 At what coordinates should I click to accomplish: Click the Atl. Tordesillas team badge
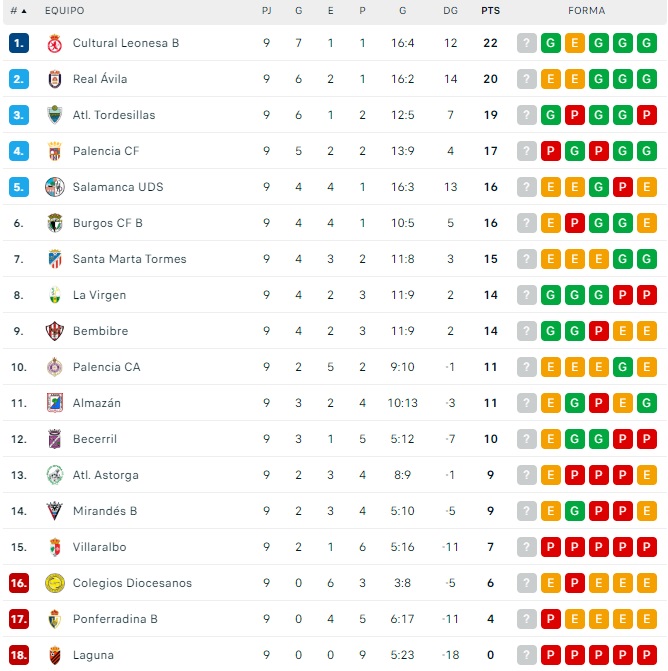tap(55, 115)
